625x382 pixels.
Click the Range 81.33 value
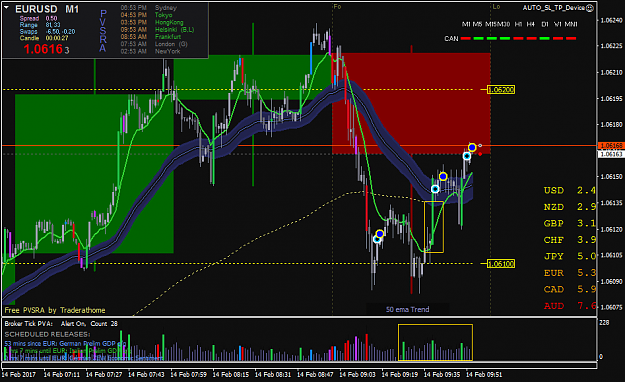click(53, 25)
